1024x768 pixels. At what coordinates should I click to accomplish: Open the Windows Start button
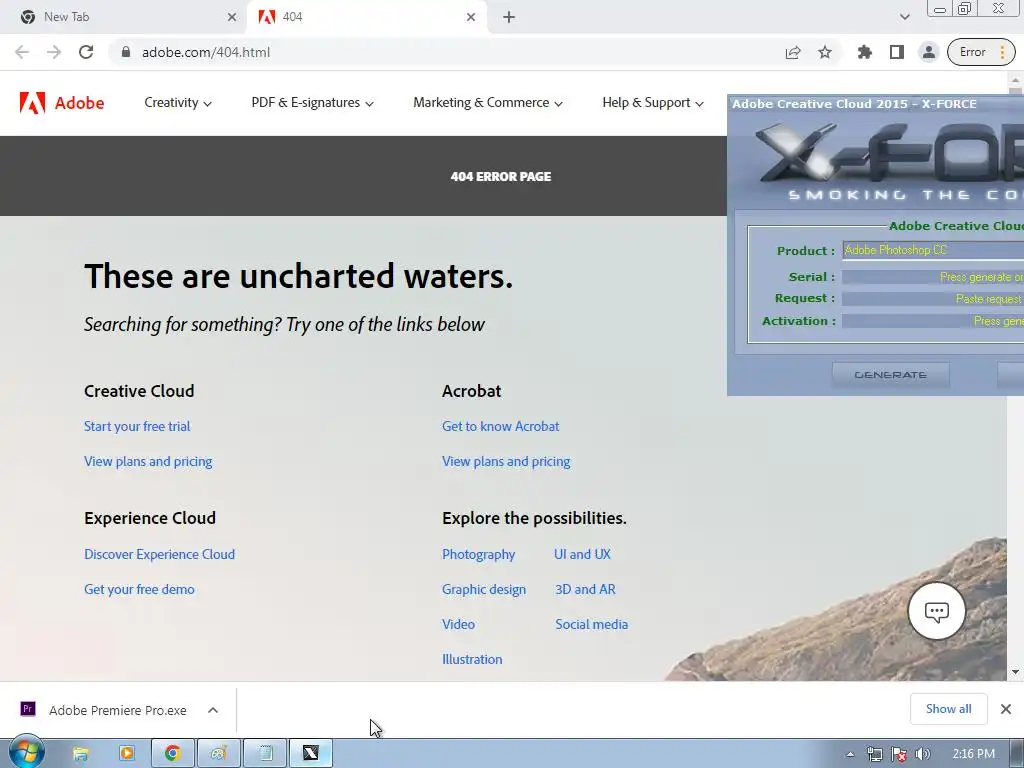[x=26, y=752]
